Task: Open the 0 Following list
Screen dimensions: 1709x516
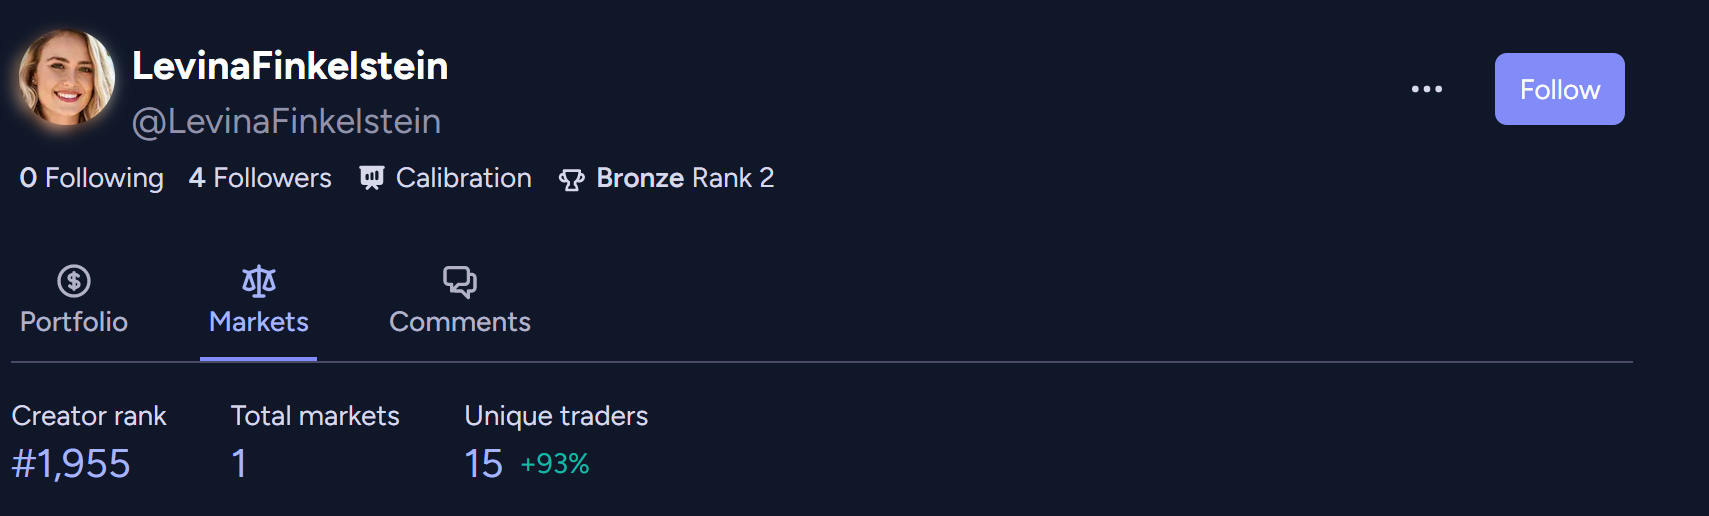Action: click(x=91, y=178)
